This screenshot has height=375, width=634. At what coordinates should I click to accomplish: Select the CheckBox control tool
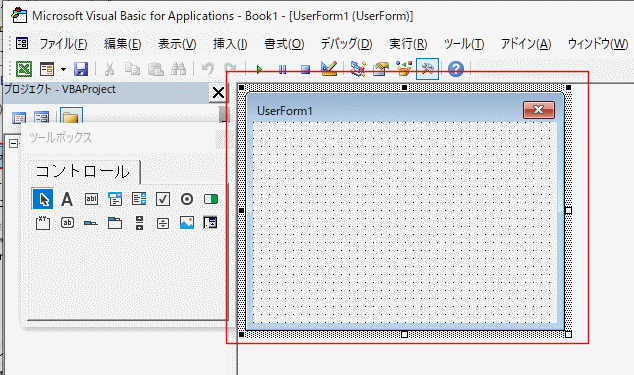tap(163, 199)
